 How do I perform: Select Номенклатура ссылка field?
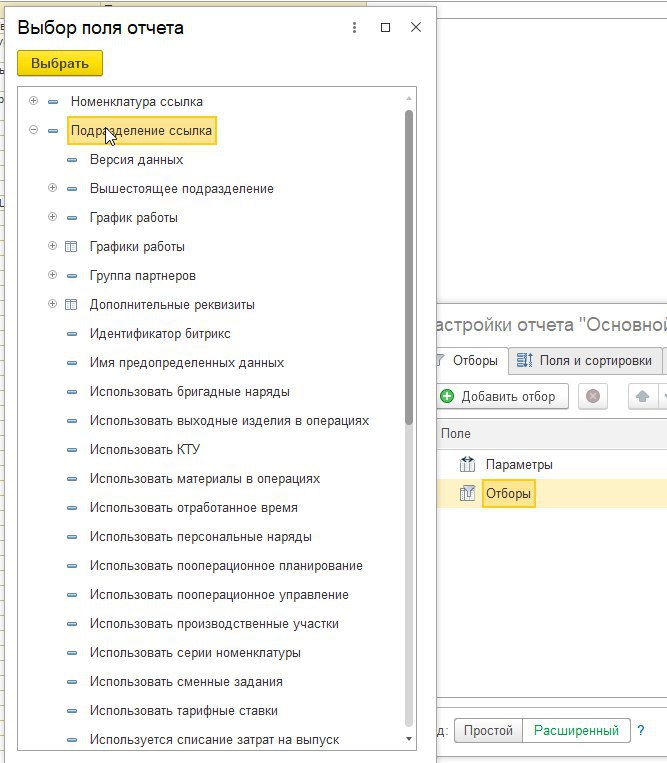click(x=137, y=102)
